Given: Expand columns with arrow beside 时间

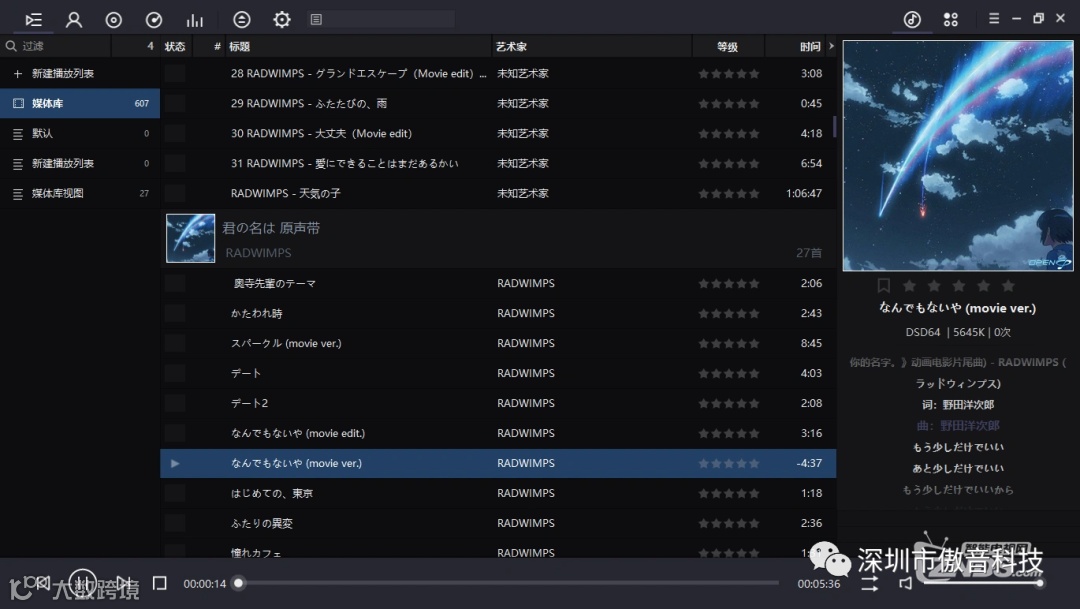Looking at the screenshot, I should pos(831,46).
